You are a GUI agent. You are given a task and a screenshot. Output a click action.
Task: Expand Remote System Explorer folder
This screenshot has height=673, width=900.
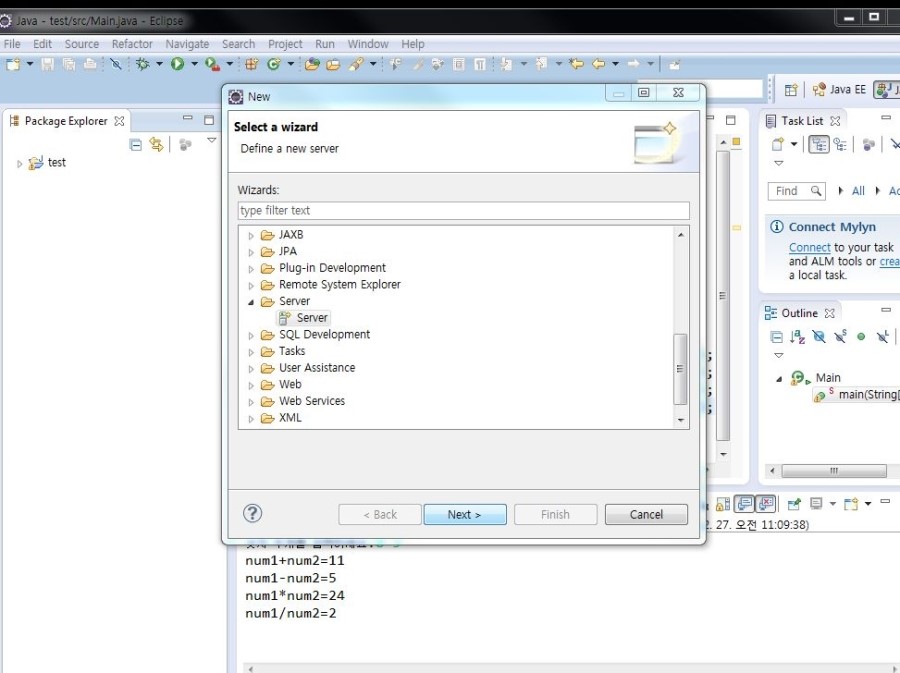click(251, 286)
